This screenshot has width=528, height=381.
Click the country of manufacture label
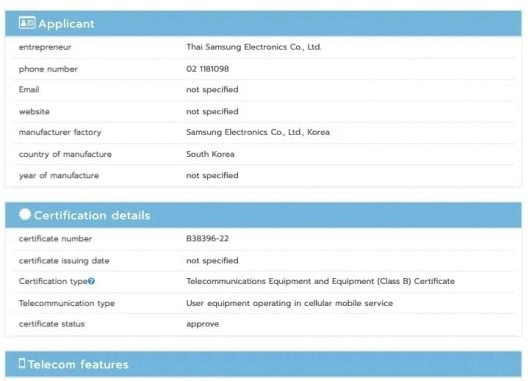point(65,154)
